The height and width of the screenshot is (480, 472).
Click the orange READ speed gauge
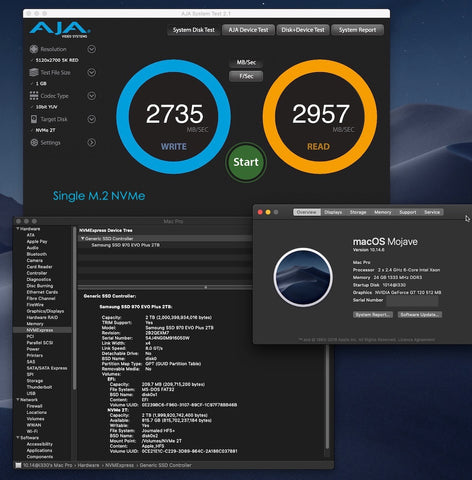pyautogui.click(x=320, y=117)
